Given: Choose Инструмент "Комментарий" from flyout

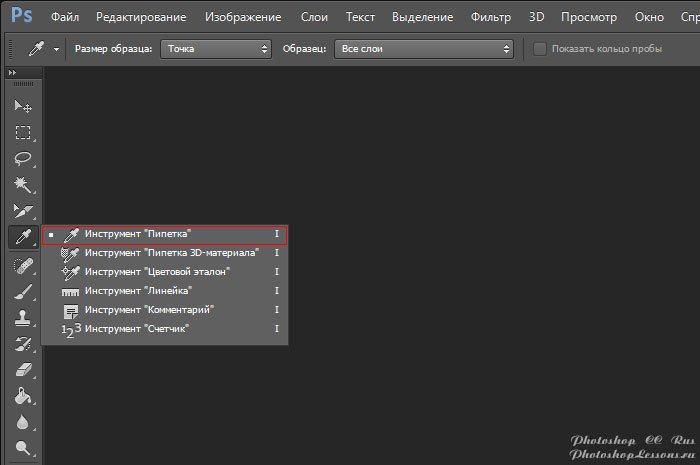Looking at the screenshot, I should (149, 310).
